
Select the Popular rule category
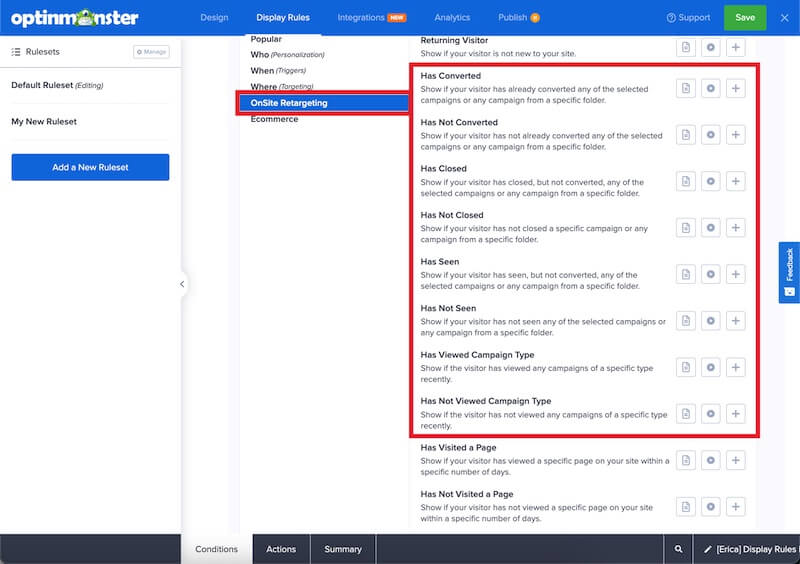[x=266, y=39]
